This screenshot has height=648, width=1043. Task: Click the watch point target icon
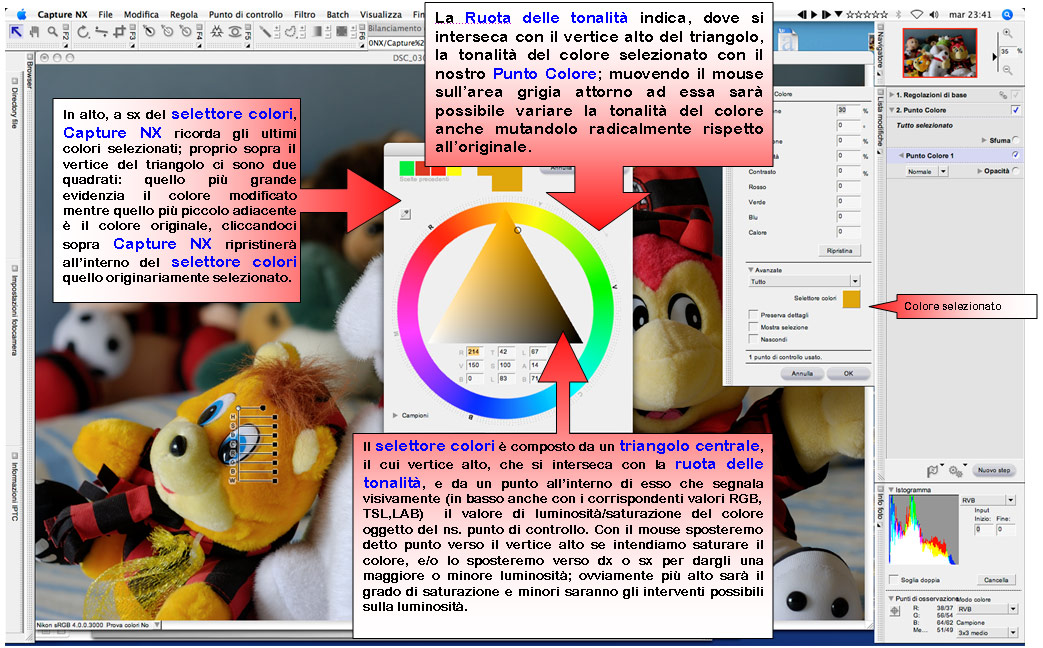895,611
